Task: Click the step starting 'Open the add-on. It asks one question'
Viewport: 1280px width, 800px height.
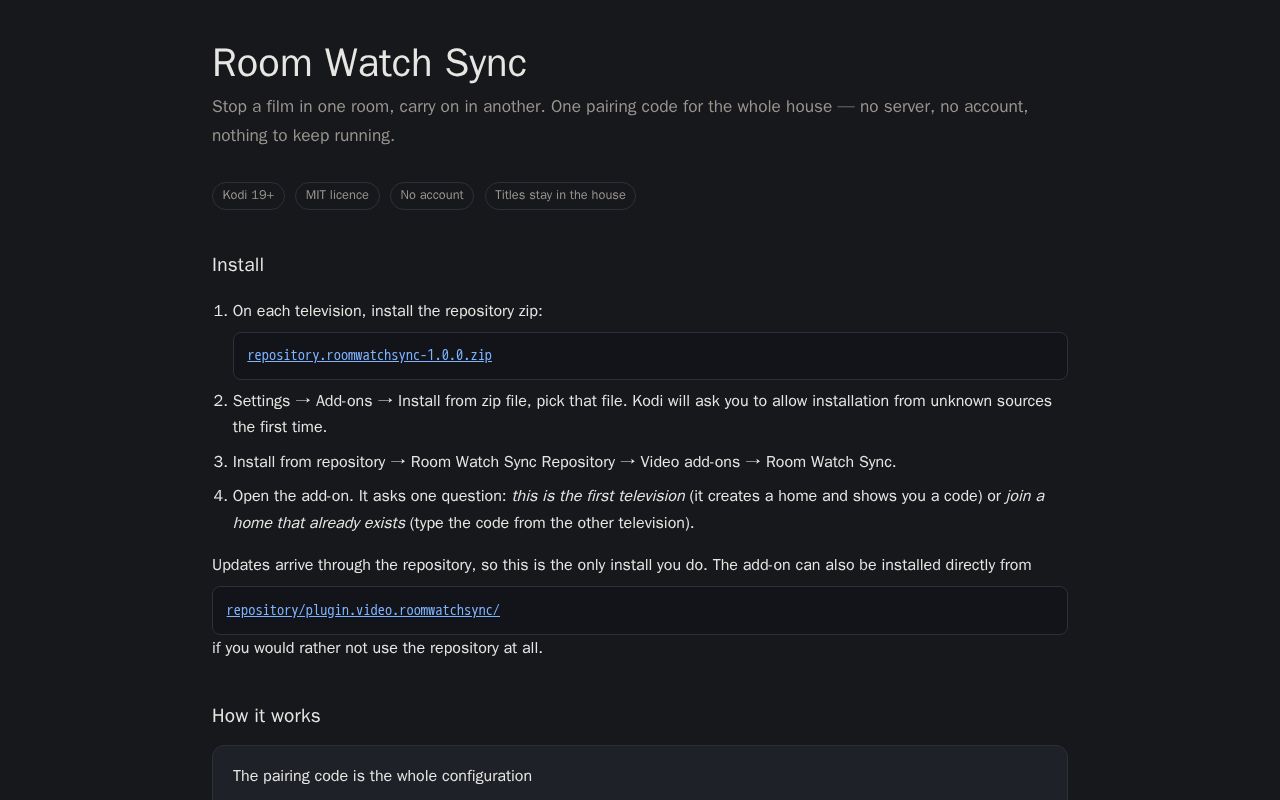Action: tap(640, 509)
